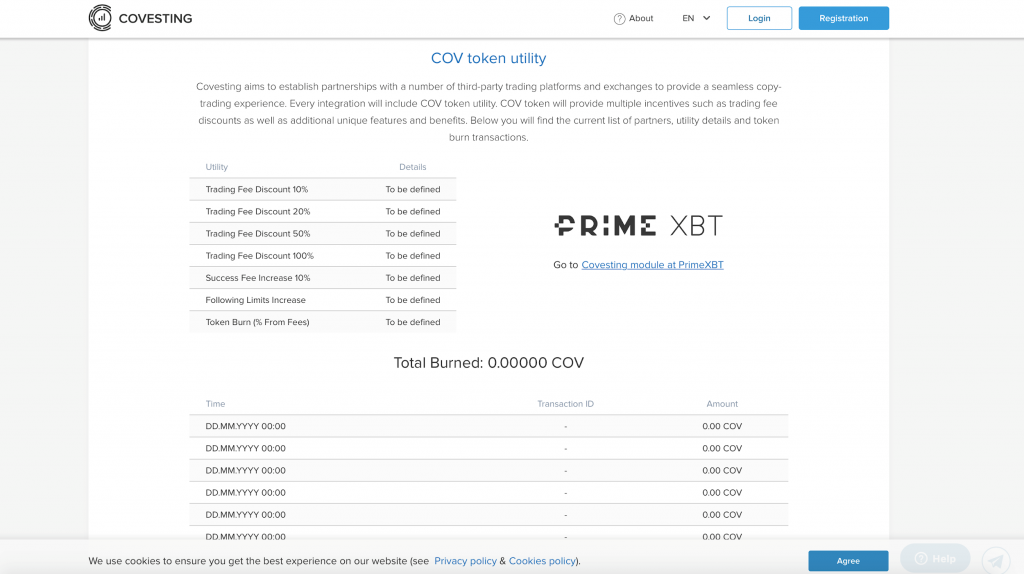Screen dimensions: 1024x574
Task: Select Token Burn (% From Fees) row
Action: point(323,322)
